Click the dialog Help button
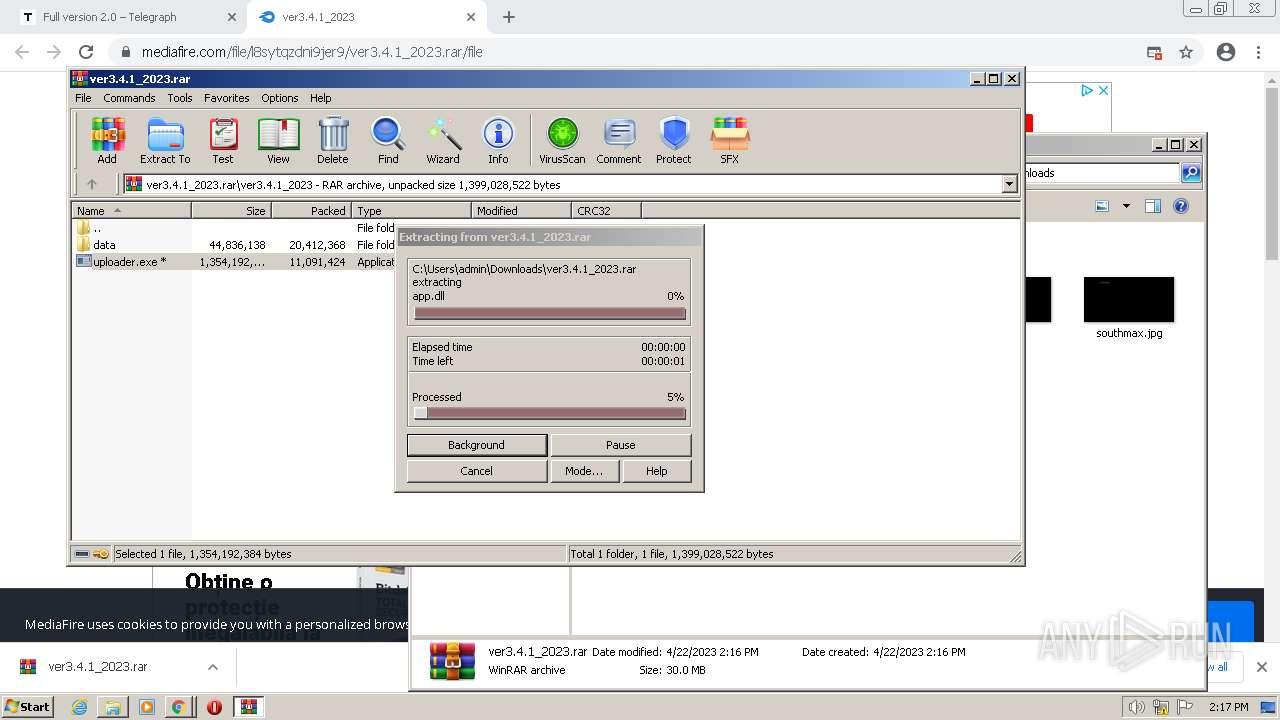Screen dimensions: 1280x720 (x=657, y=471)
